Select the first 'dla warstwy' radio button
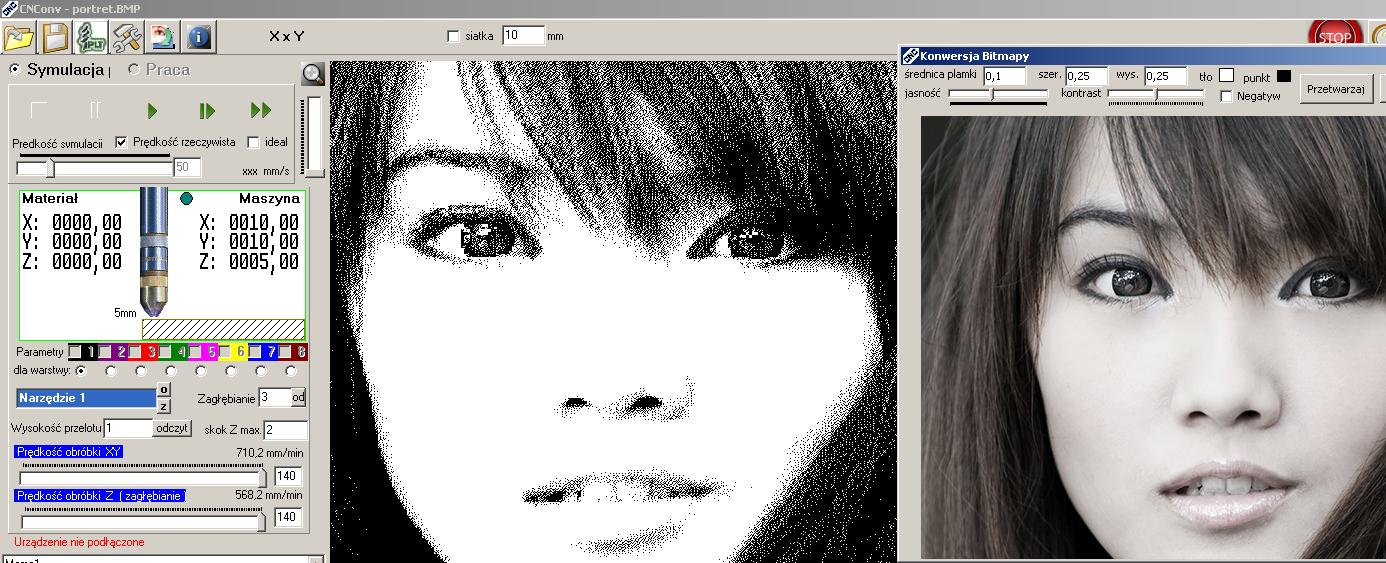The width and height of the screenshot is (1386, 563). pos(81,371)
